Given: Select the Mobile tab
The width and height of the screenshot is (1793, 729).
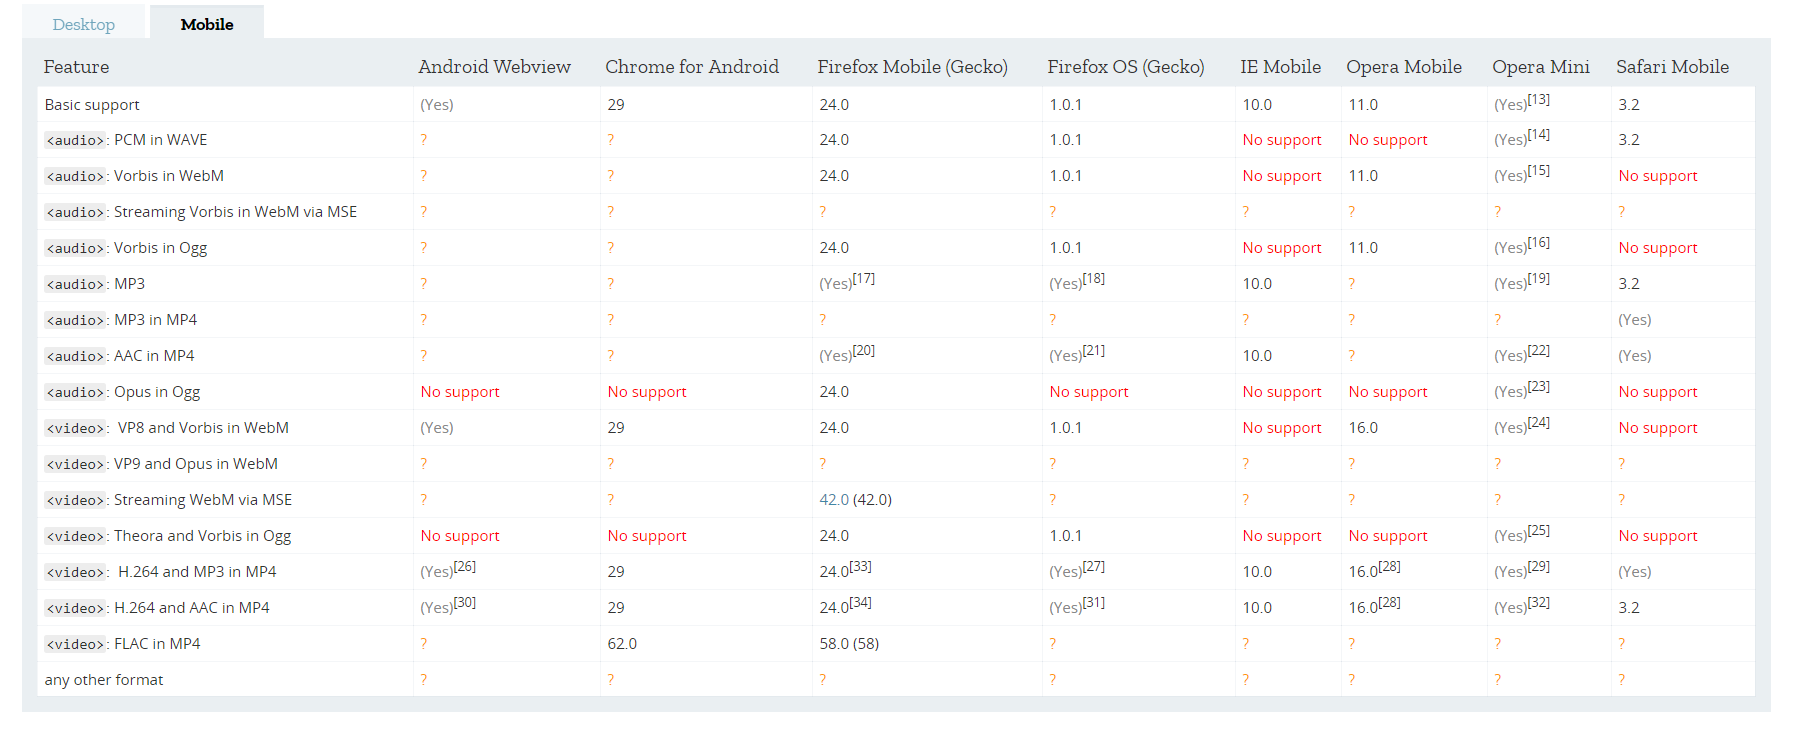Looking at the screenshot, I should coord(207,24).
